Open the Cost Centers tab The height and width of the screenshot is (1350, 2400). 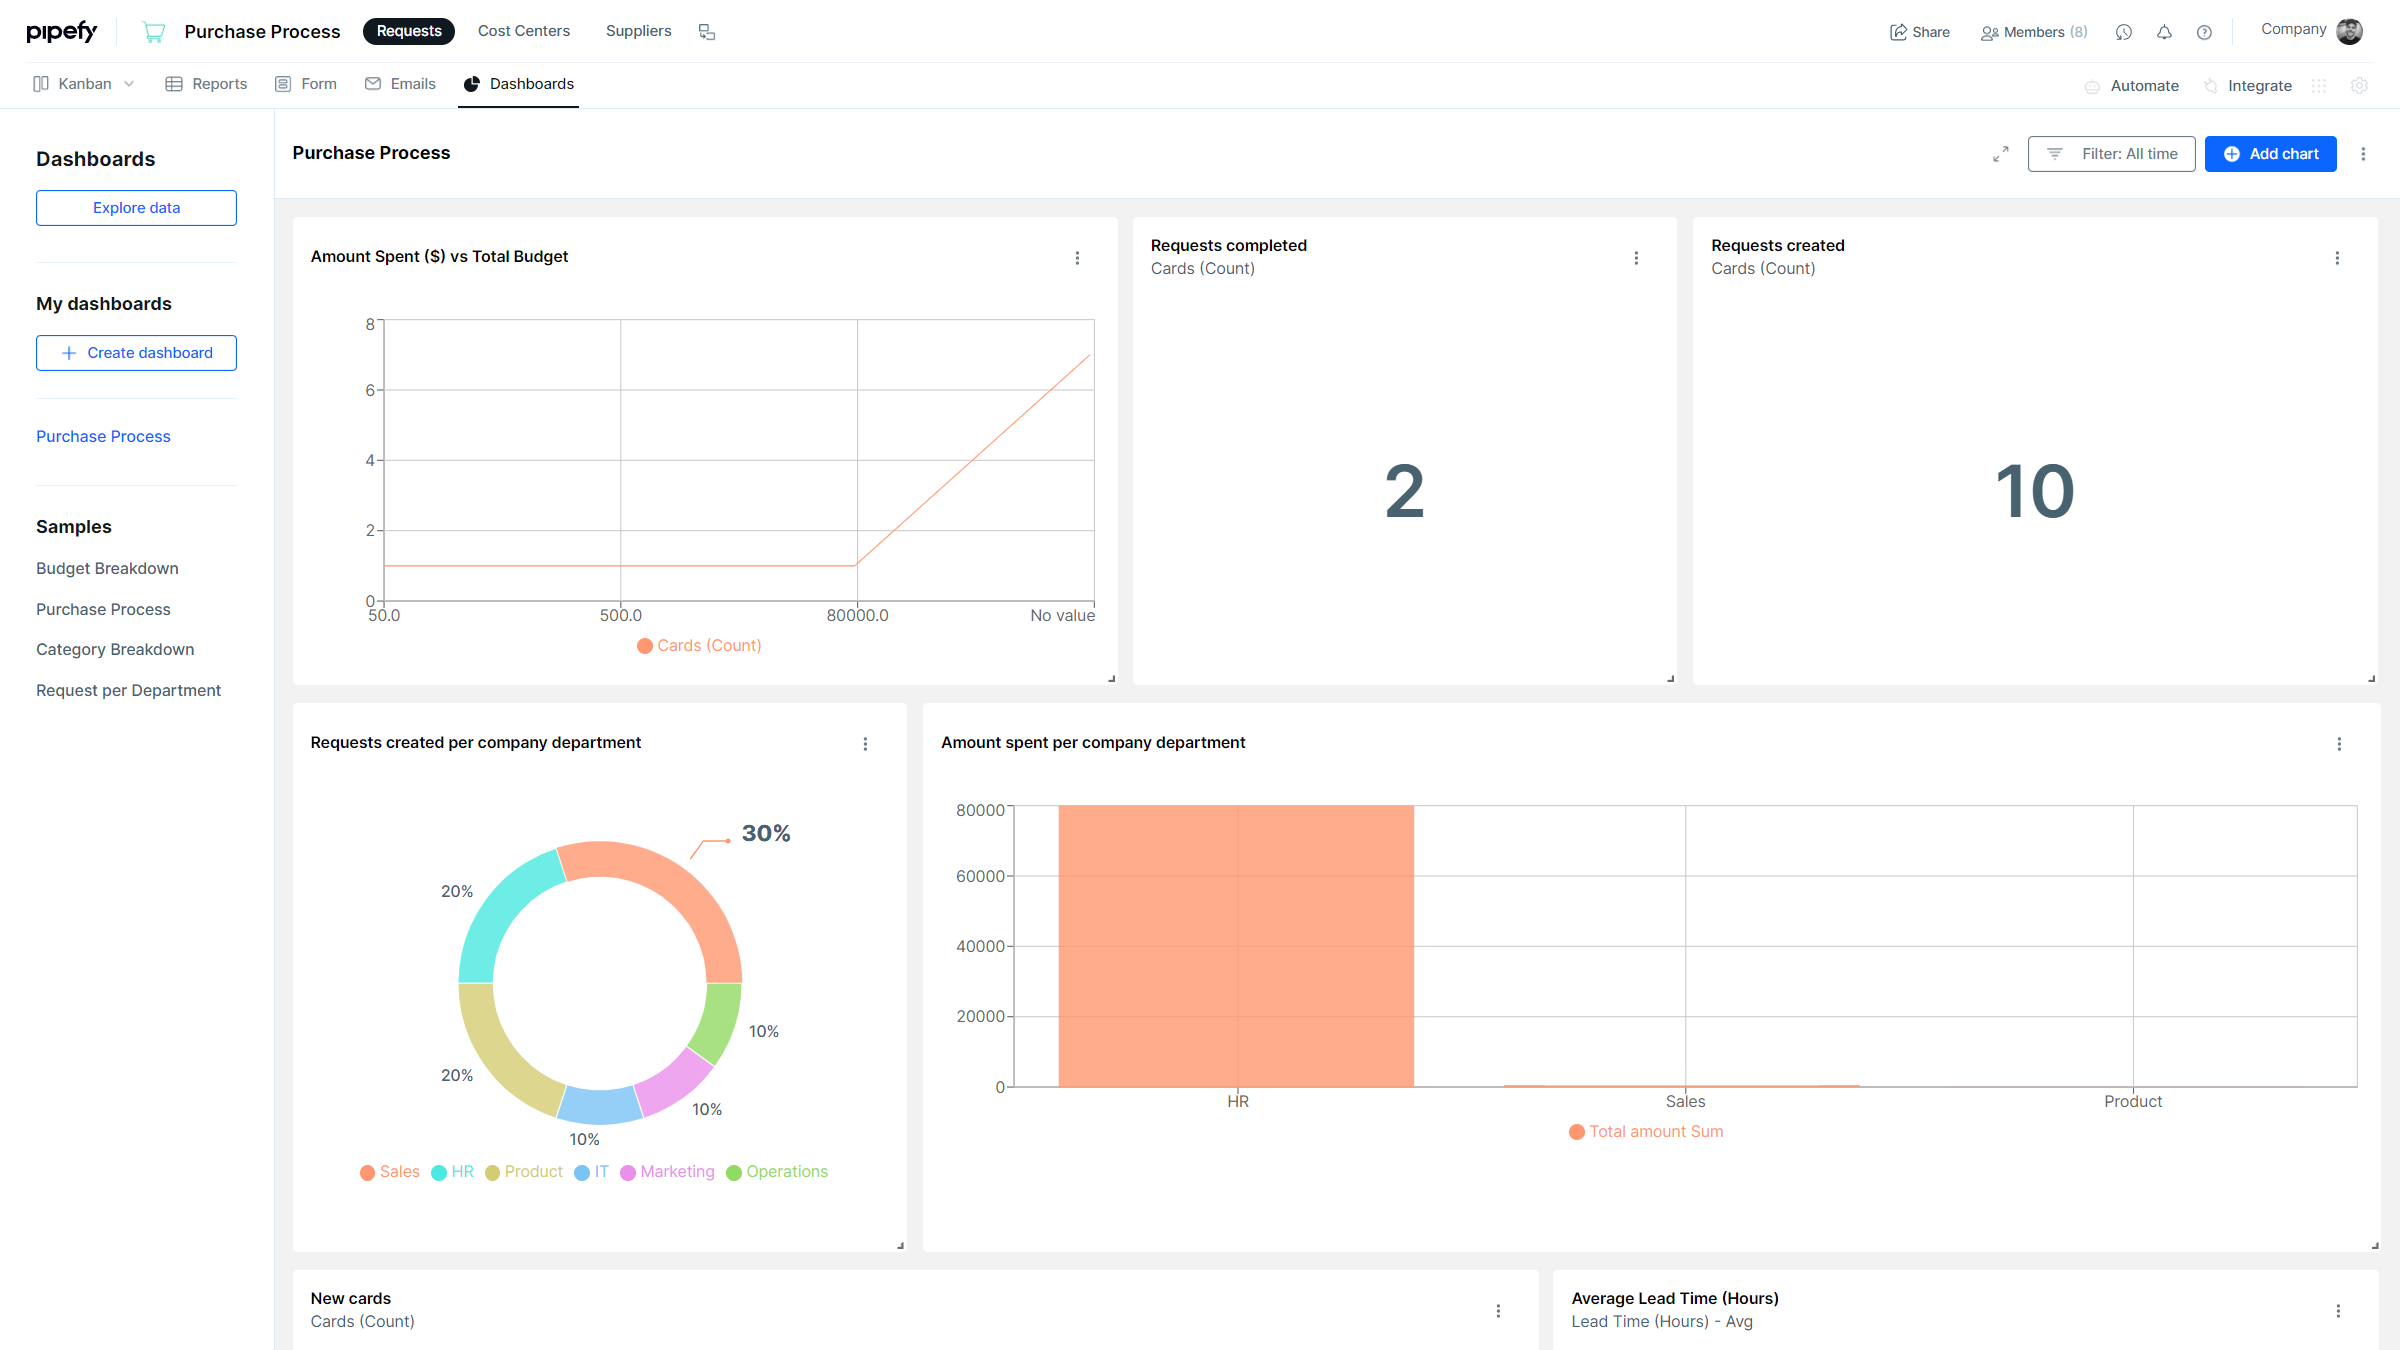point(523,31)
